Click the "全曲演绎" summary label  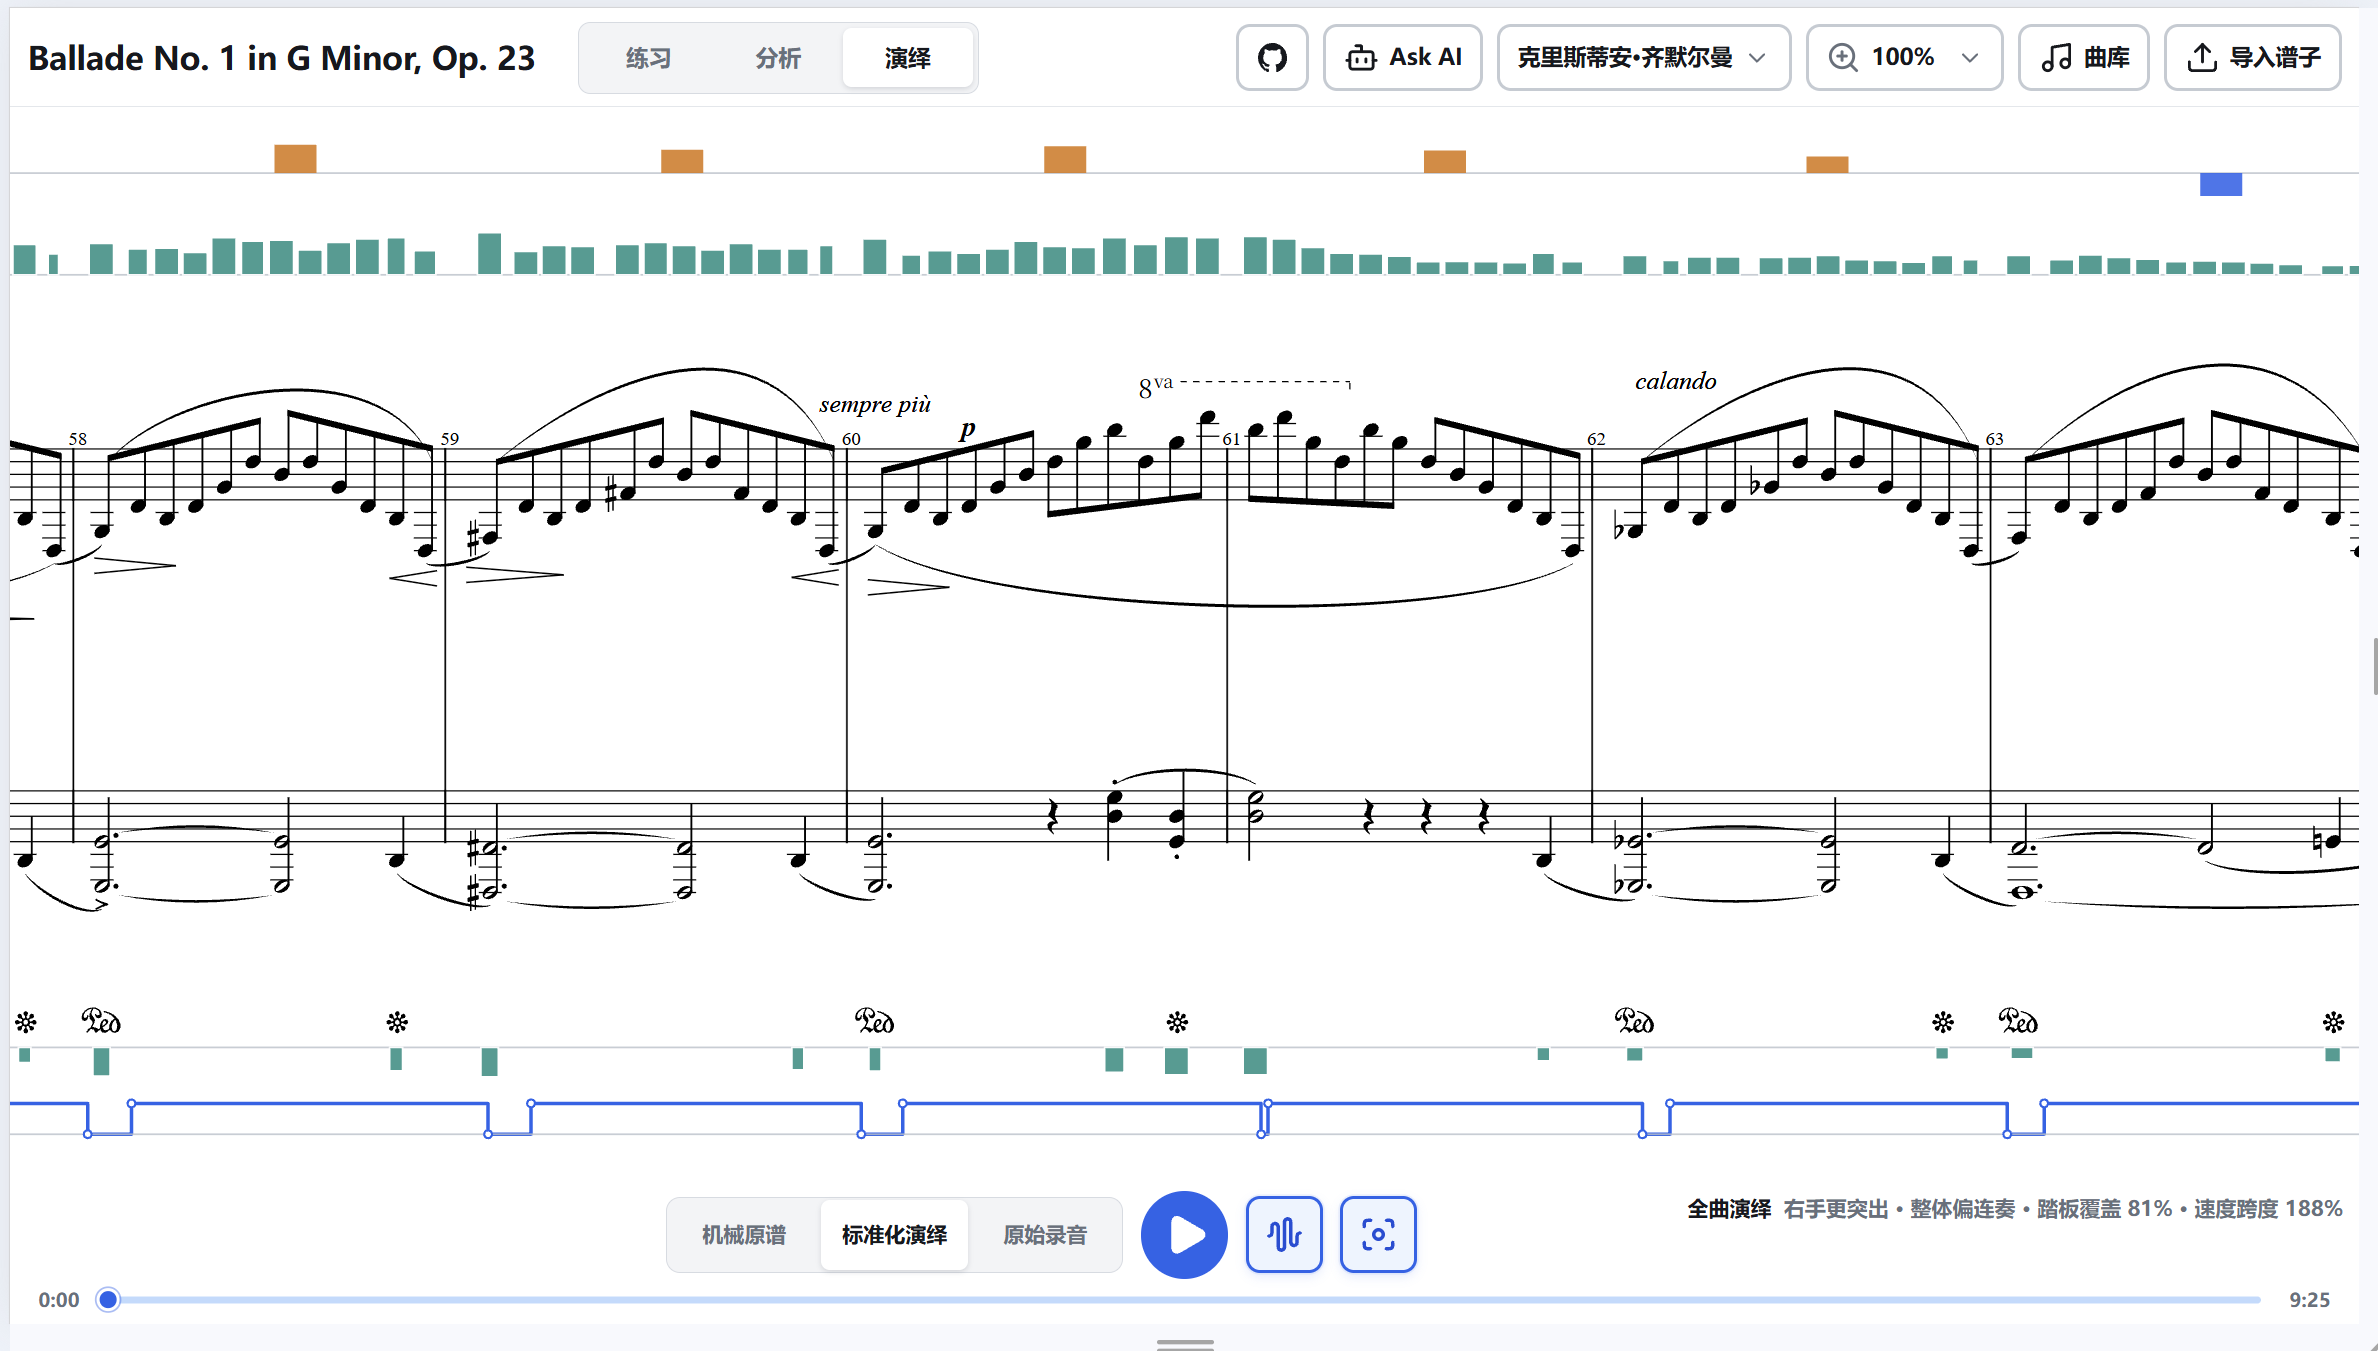[1729, 1209]
